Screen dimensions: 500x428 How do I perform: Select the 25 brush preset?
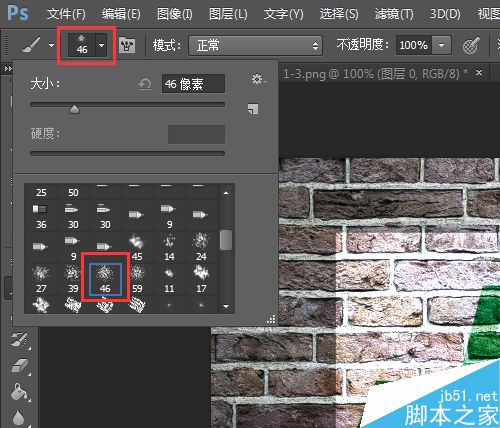tap(41, 192)
